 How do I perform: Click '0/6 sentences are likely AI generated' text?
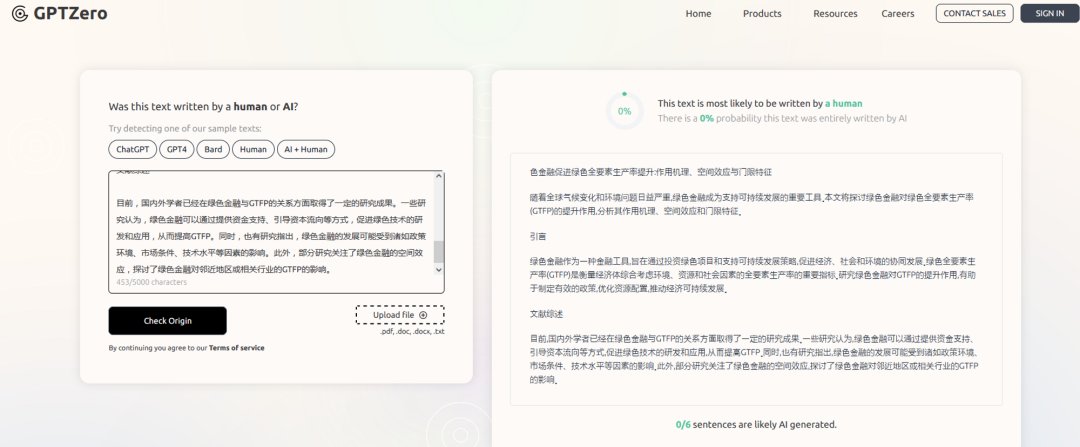click(x=756, y=424)
